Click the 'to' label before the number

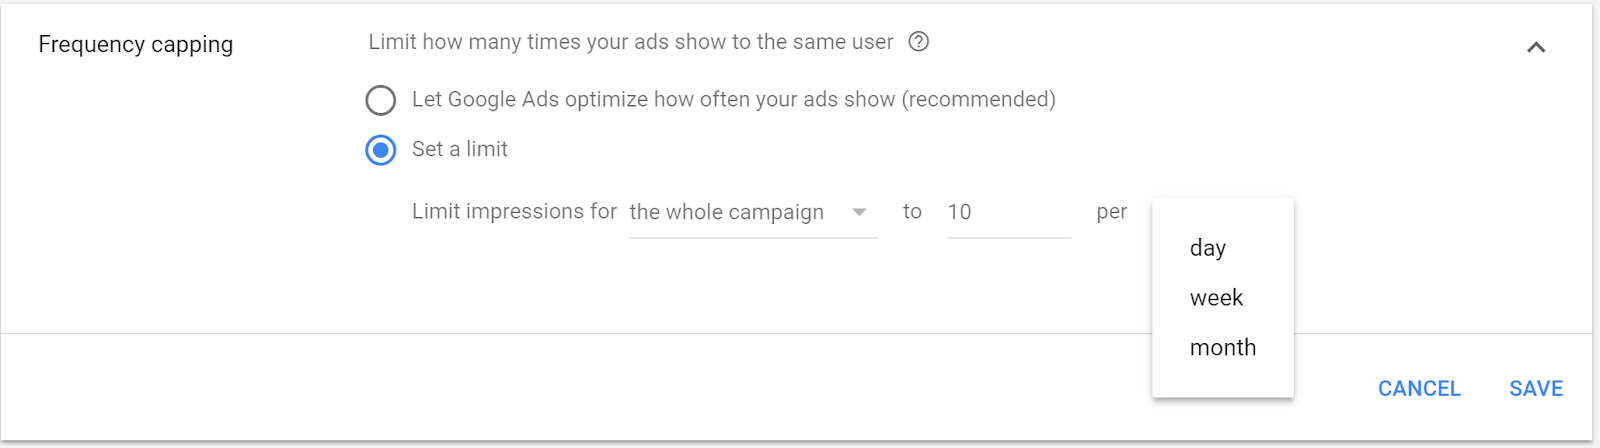pos(912,211)
